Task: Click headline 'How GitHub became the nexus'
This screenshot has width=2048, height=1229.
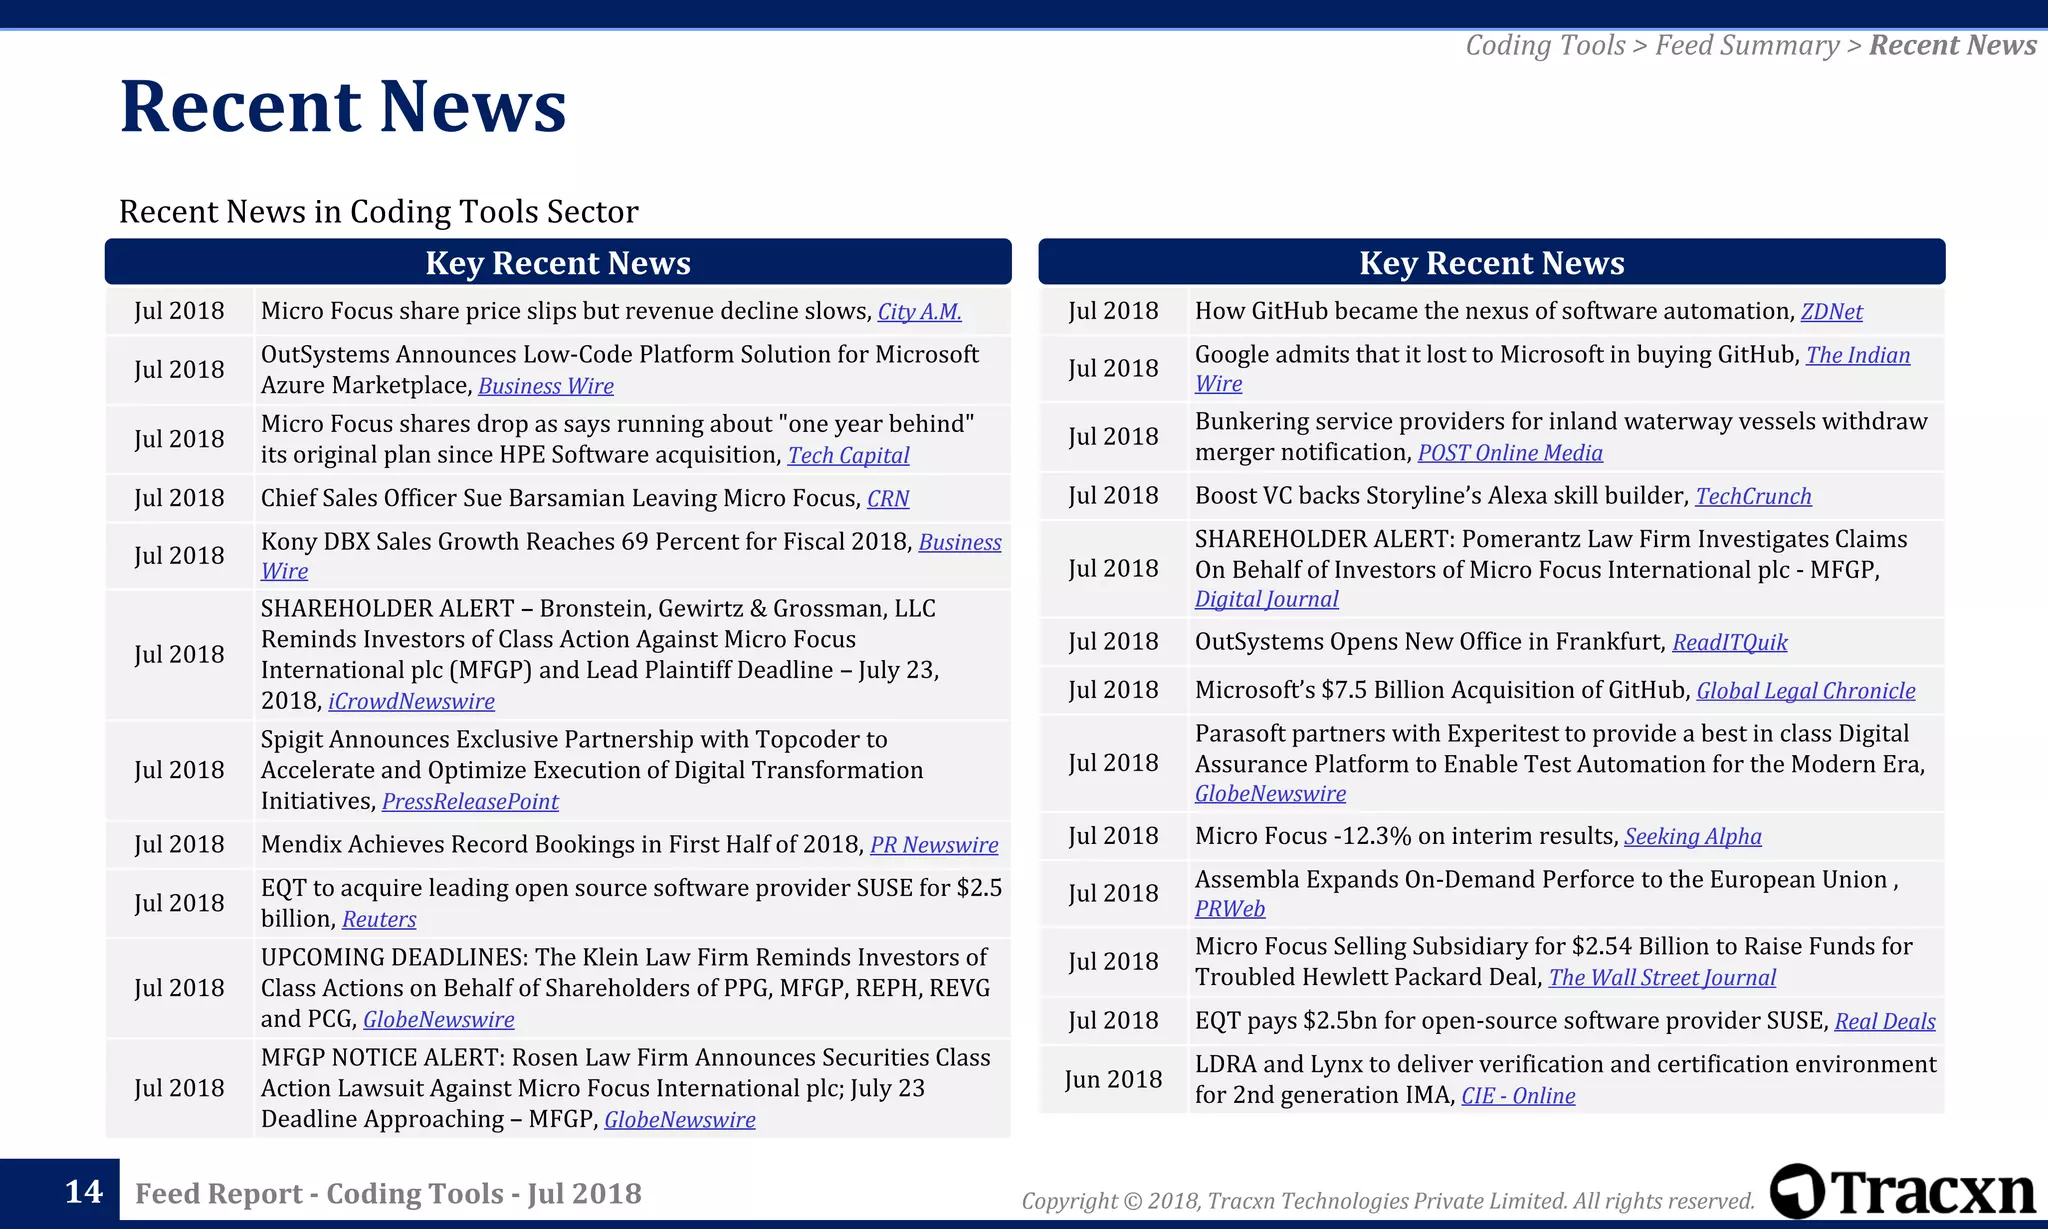Action: point(1494,311)
